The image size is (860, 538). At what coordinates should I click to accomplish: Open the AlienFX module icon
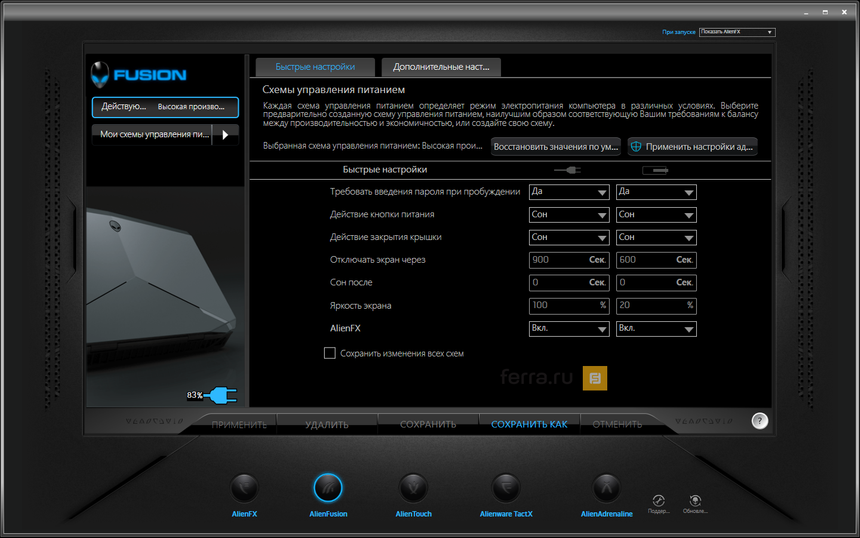point(244,487)
